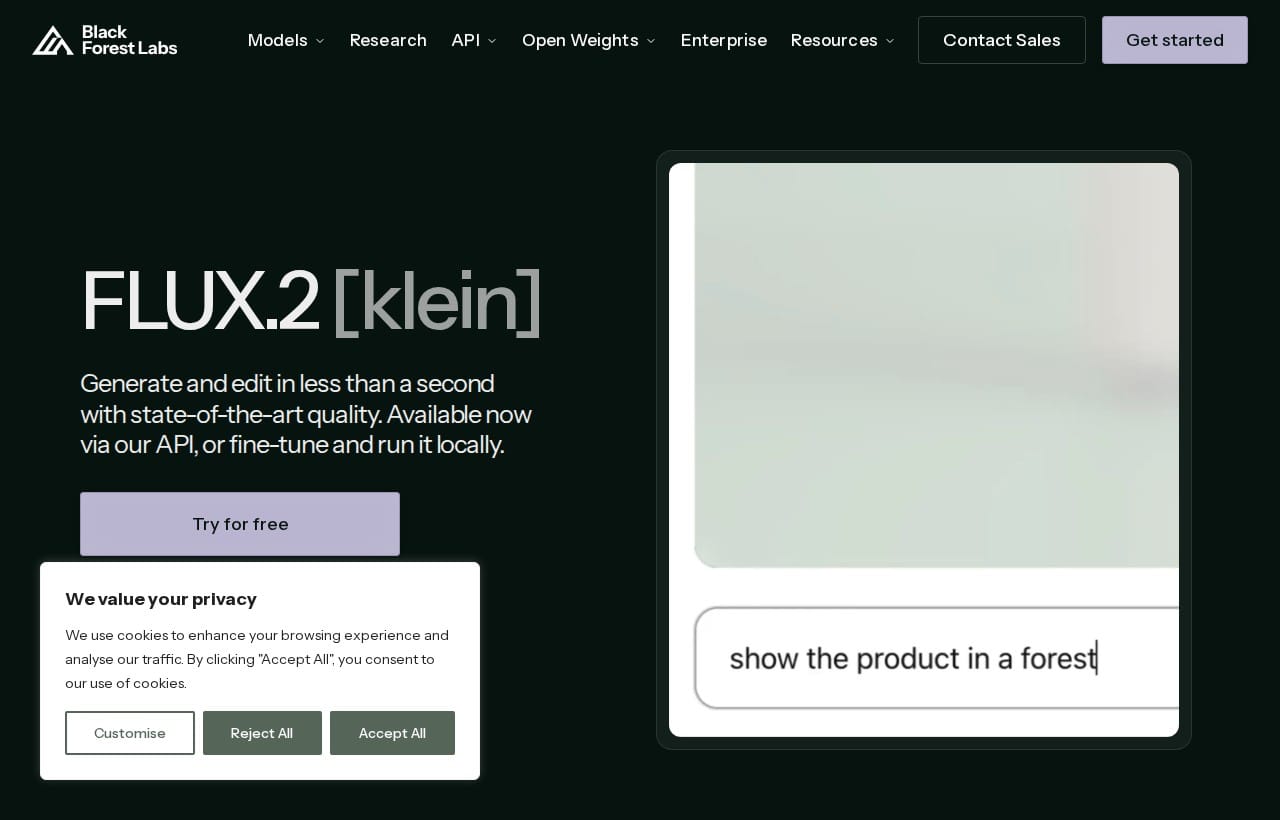Open the Resources menu
The width and height of the screenshot is (1280, 820).
[x=834, y=40]
